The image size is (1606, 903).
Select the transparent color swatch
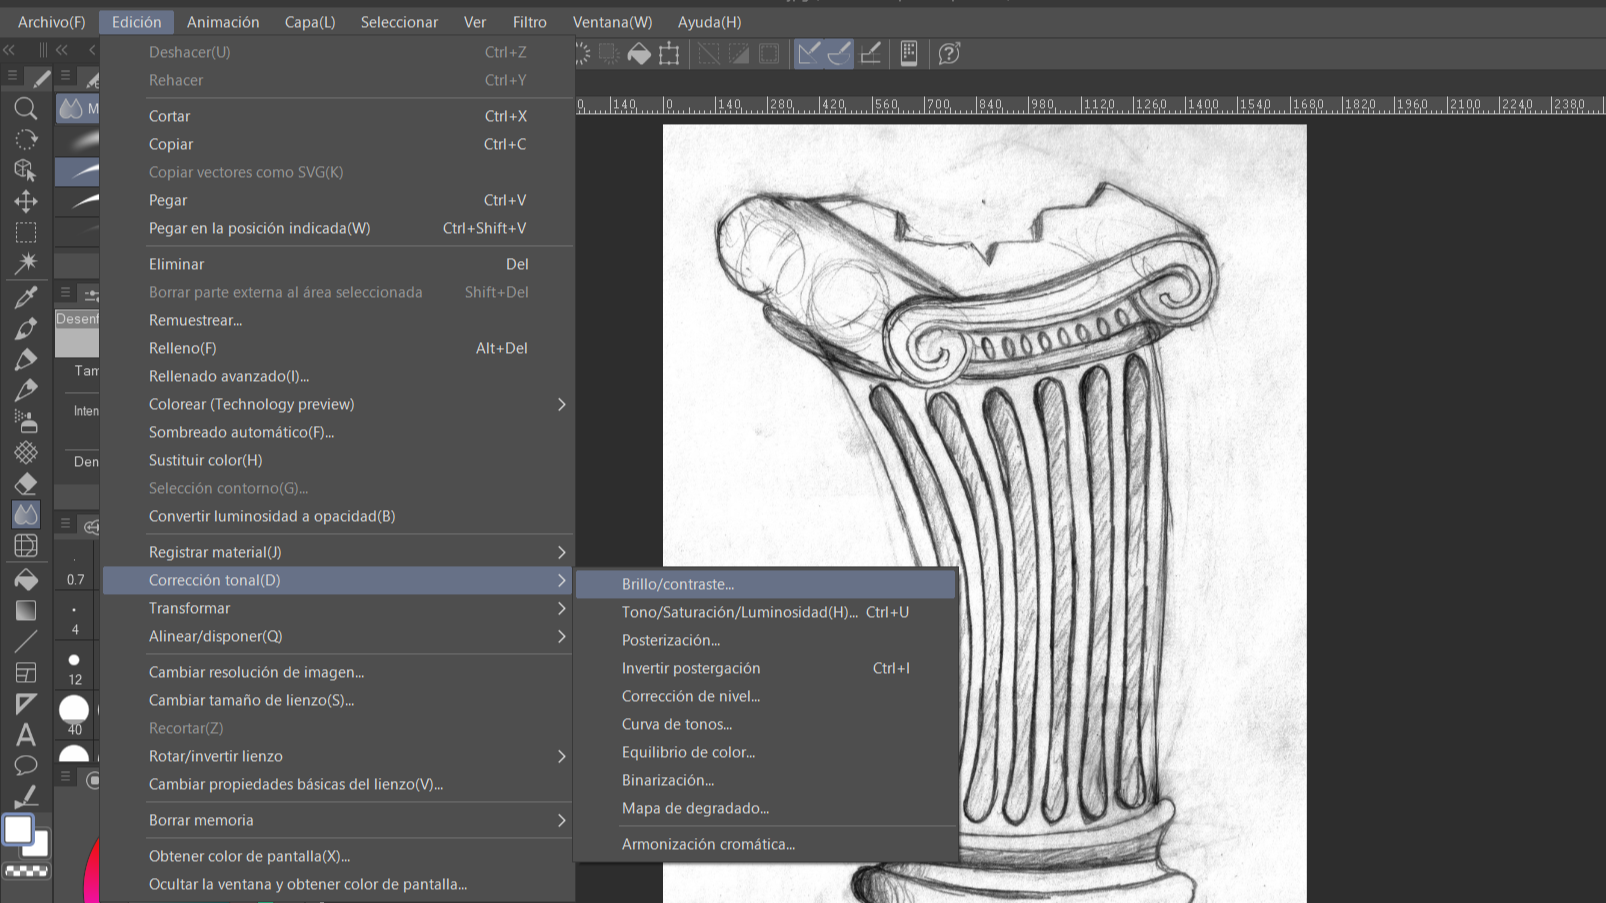(x=27, y=871)
